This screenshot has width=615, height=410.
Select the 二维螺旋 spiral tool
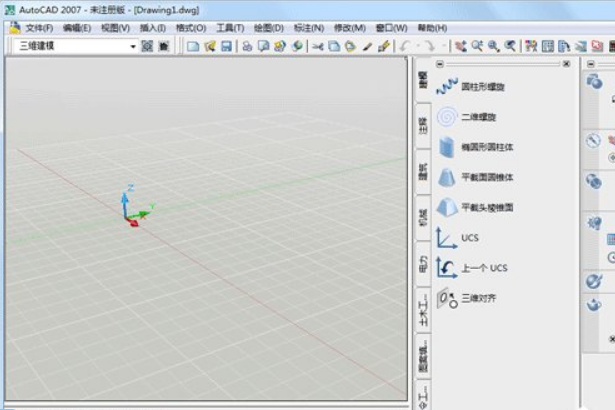pyautogui.click(x=466, y=117)
